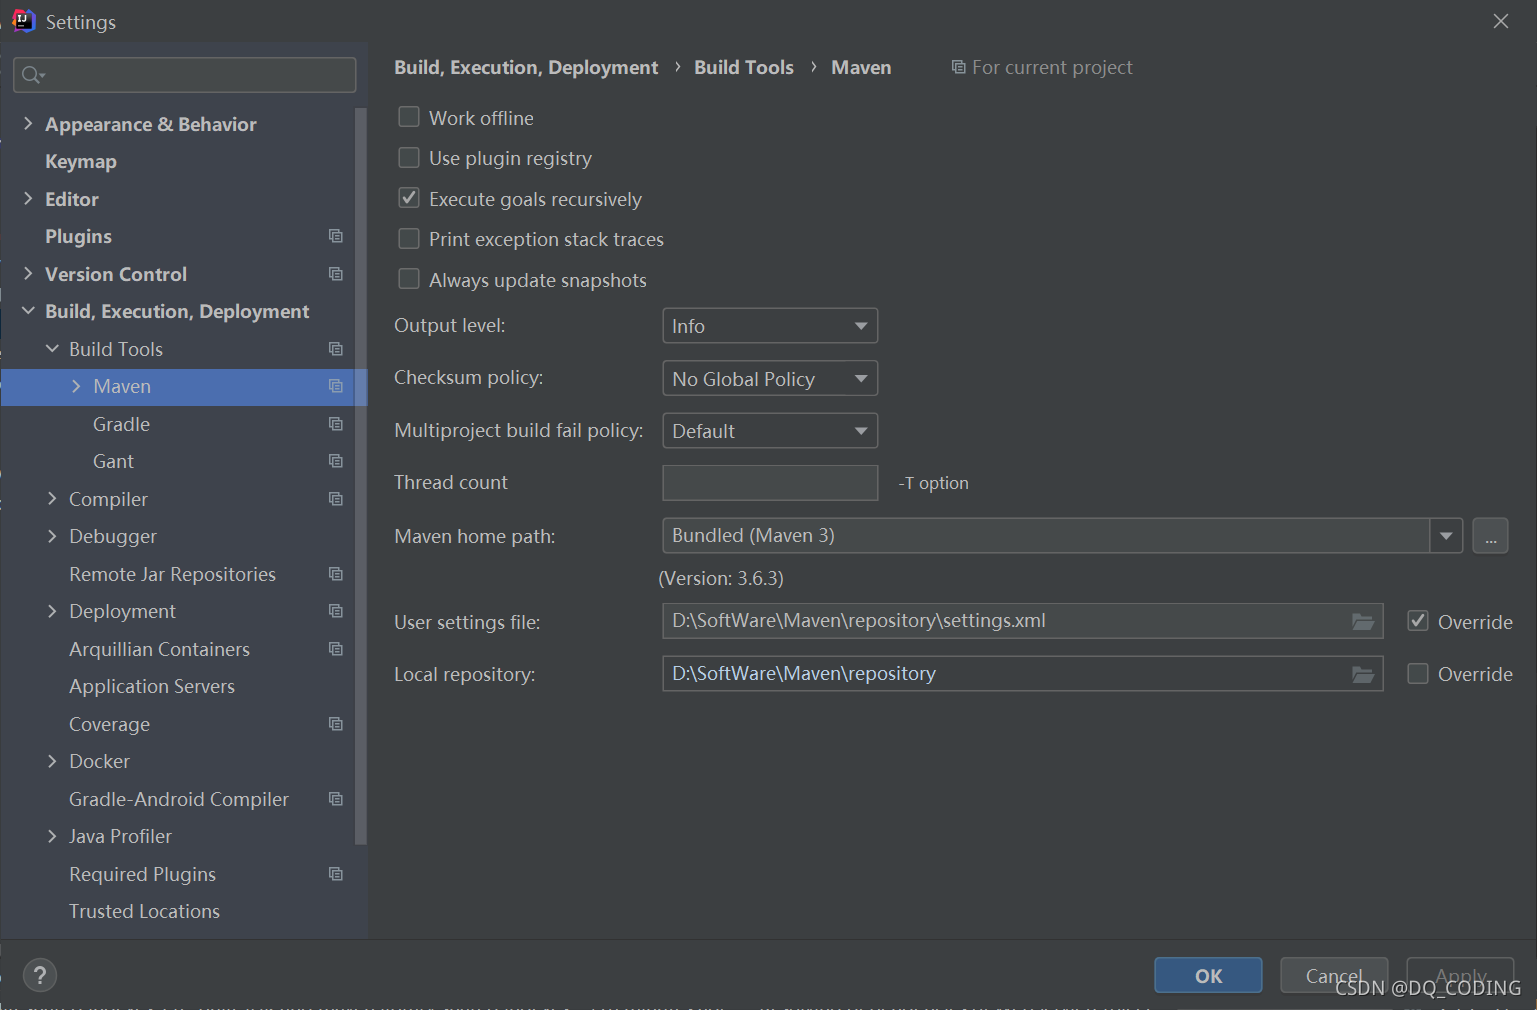Click the settings tree vertical scrollbar
This screenshot has height=1010, width=1537.
click(x=361, y=476)
